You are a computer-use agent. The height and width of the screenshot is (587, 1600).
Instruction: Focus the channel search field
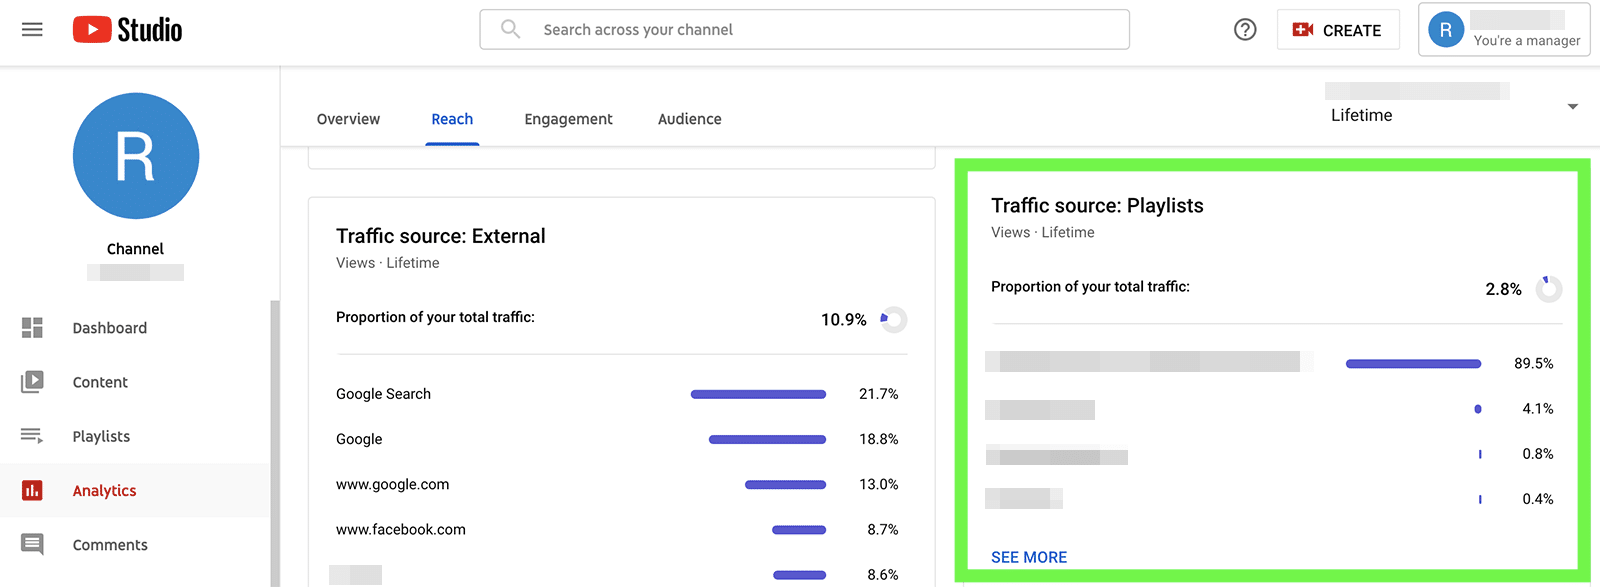[x=820, y=30]
